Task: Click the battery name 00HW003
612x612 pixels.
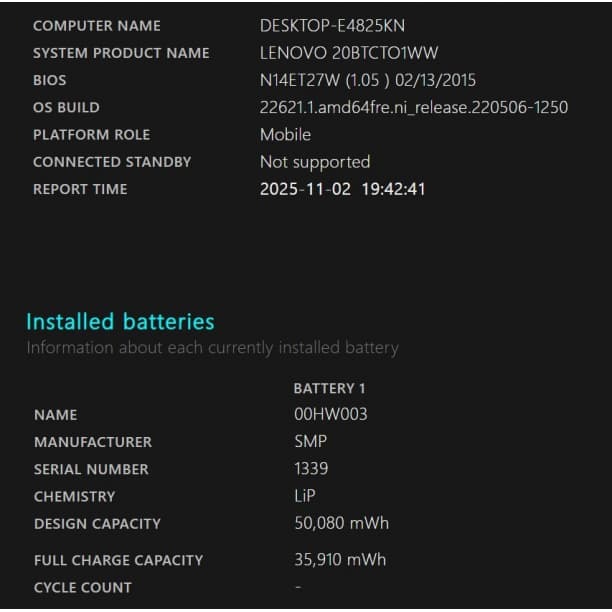Action: 330,414
